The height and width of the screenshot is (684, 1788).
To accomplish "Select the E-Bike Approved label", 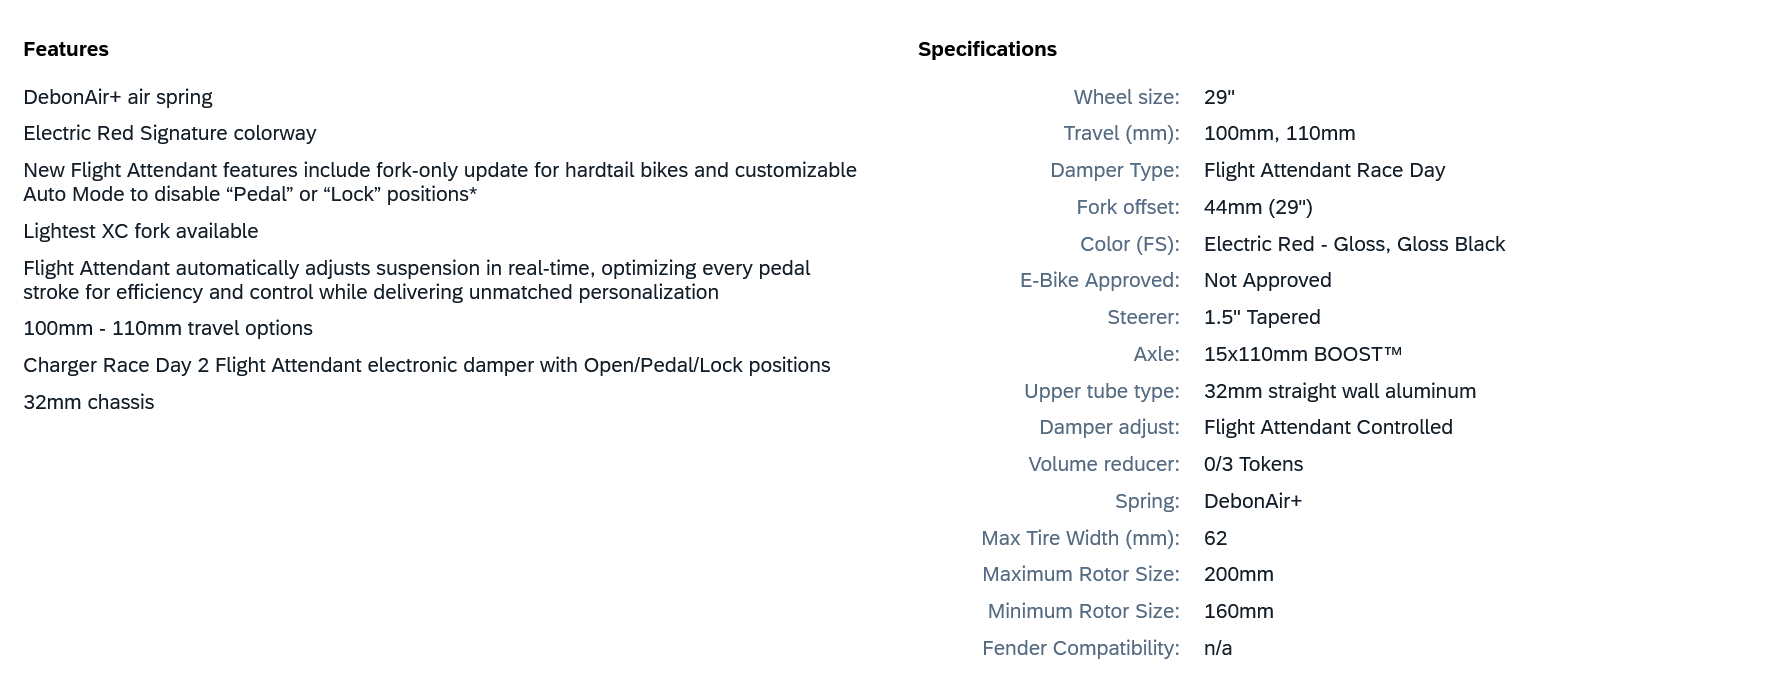I will pyautogui.click(x=1099, y=280).
